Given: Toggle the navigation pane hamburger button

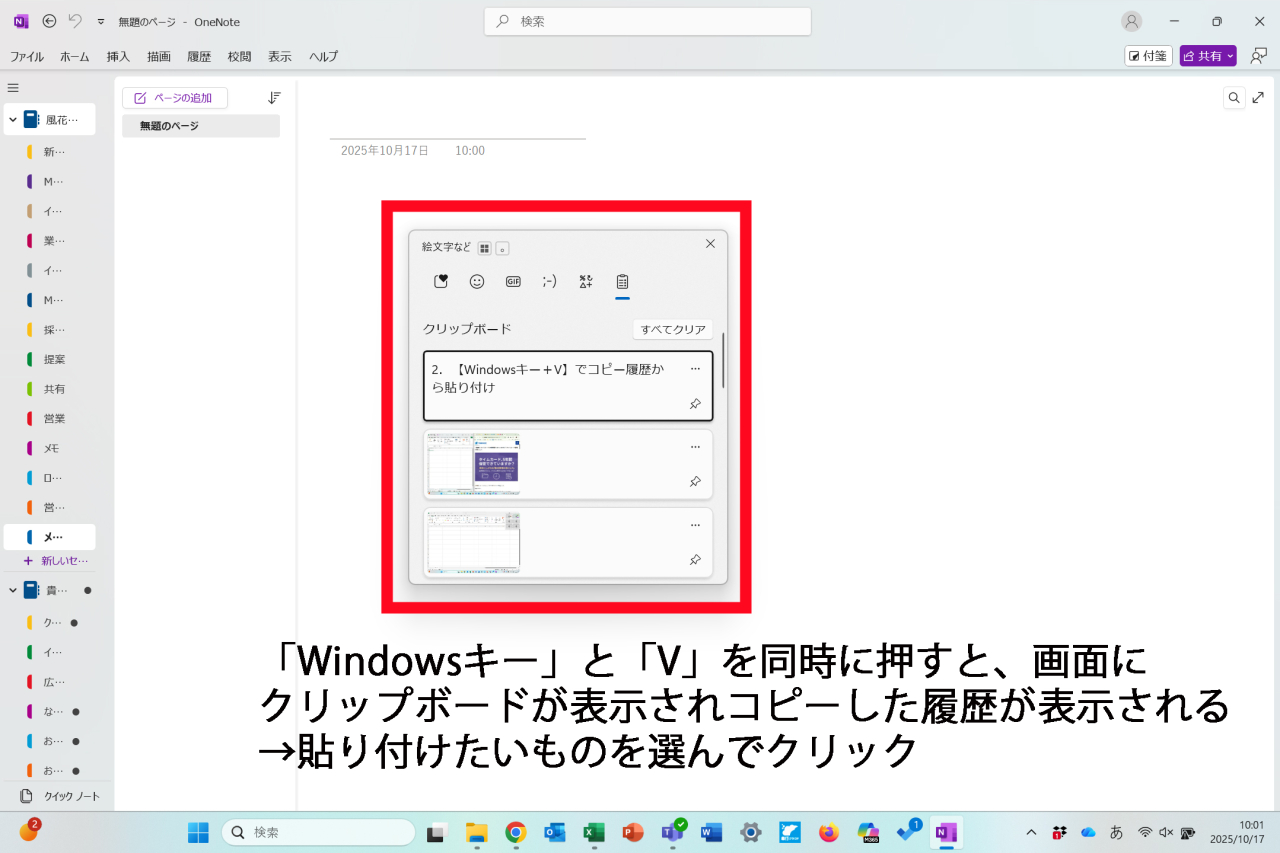Looking at the screenshot, I should [x=13, y=88].
